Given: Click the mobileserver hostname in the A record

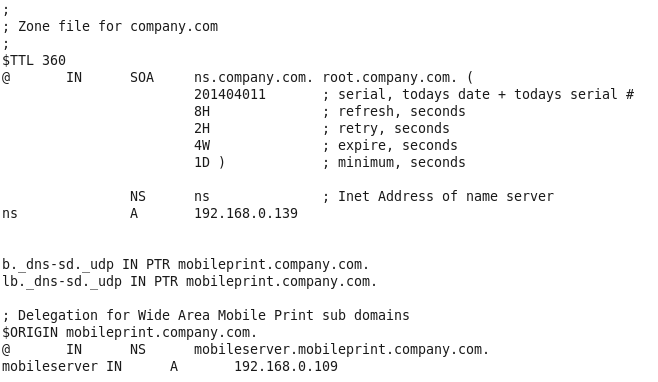Looking at the screenshot, I should [x=50, y=366].
